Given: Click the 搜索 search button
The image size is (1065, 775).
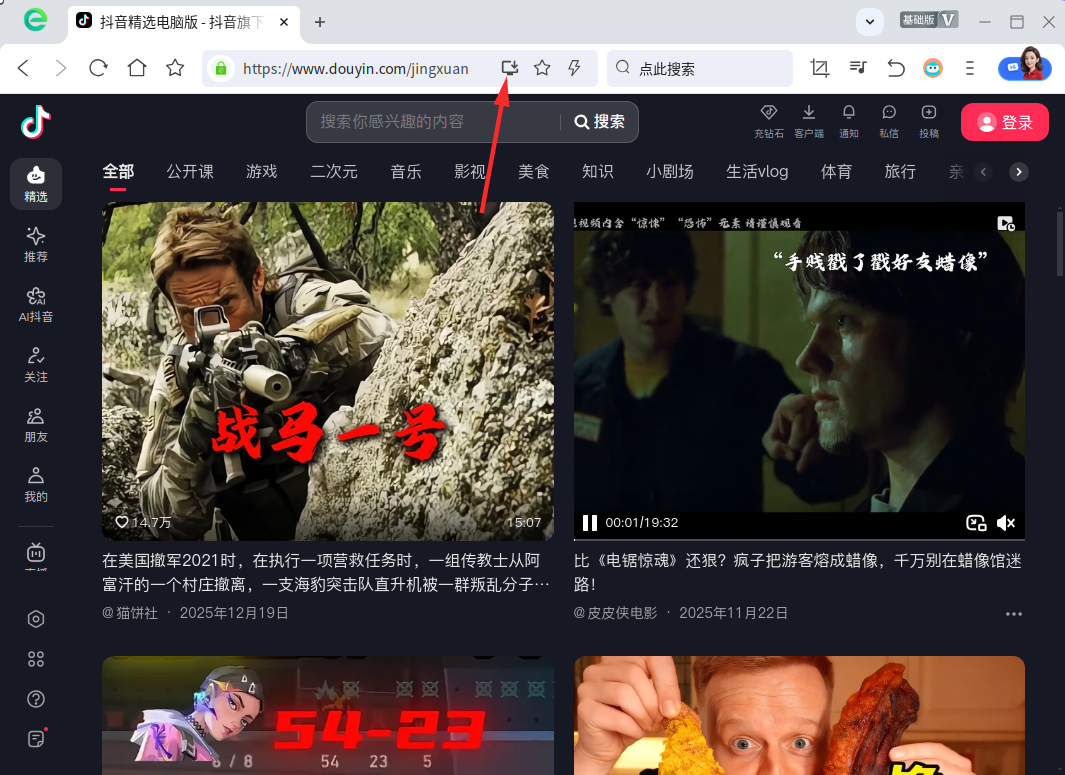Looking at the screenshot, I should (600, 122).
